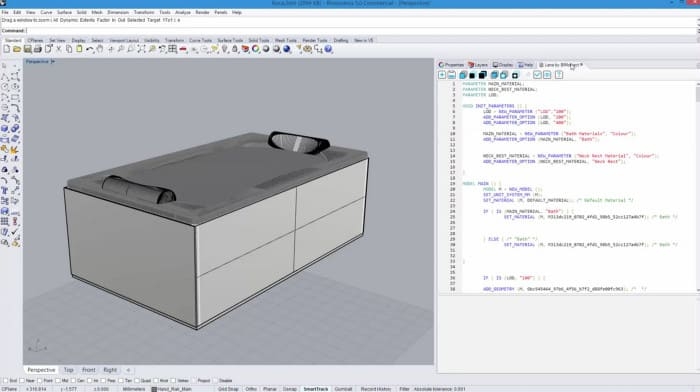Click the padlock Lock icon
Screen dimensions: 700x392
coord(235,49)
